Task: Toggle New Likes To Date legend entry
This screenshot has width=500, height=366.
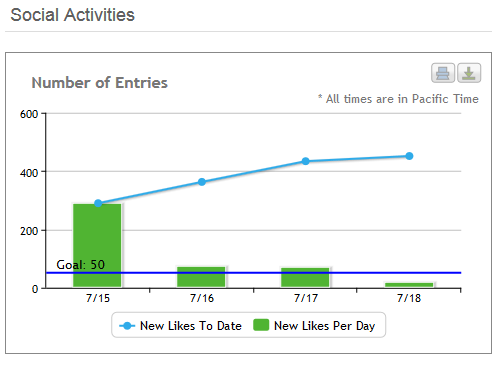Action: tap(180, 326)
